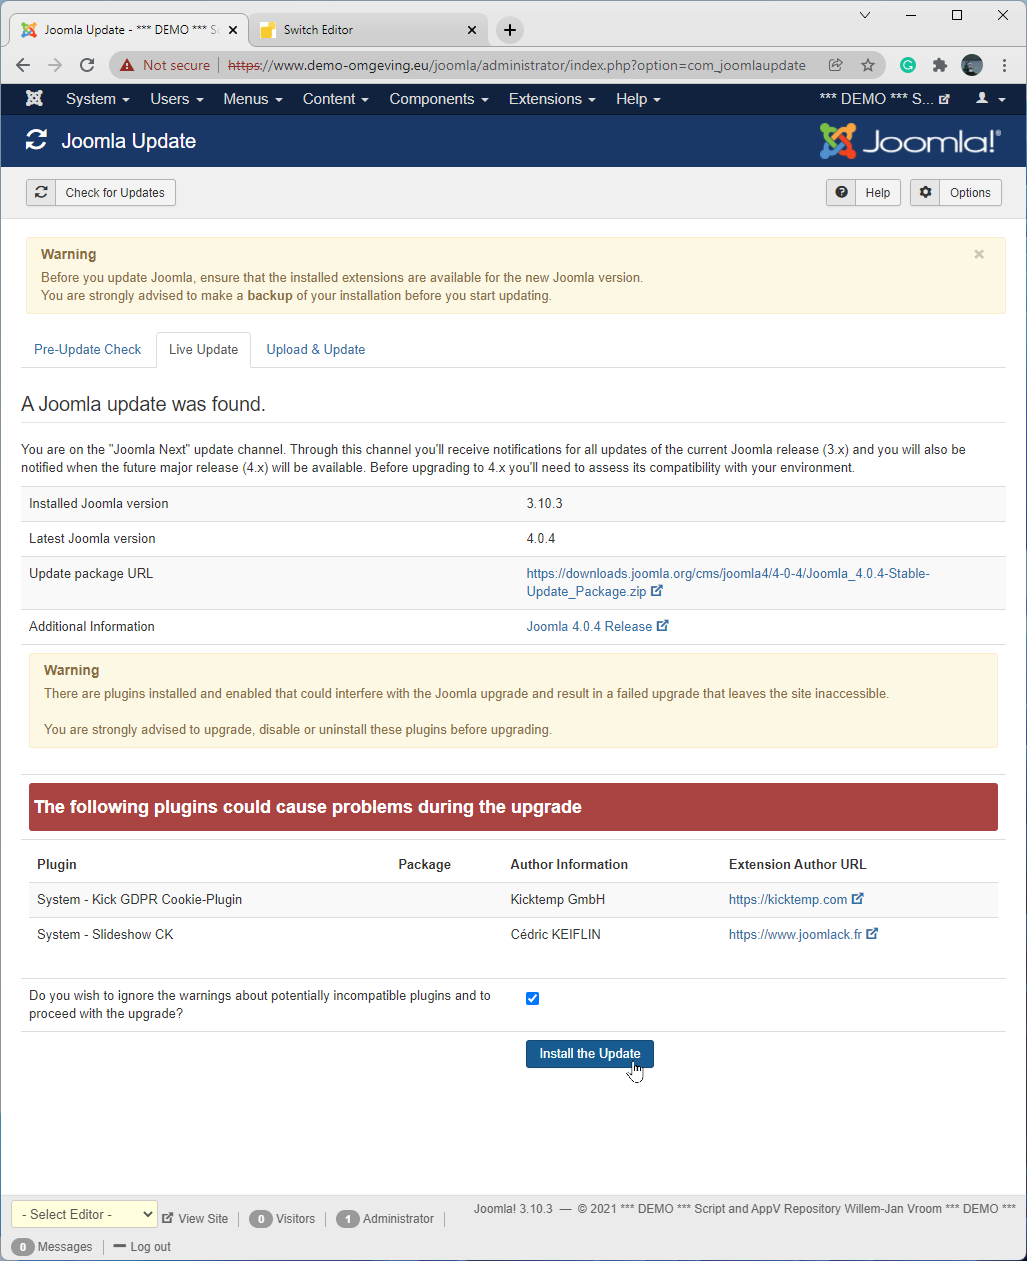The height and width of the screenshot is (1261, 1027).
Task: Expand the System menu
Action: [97, 99]
